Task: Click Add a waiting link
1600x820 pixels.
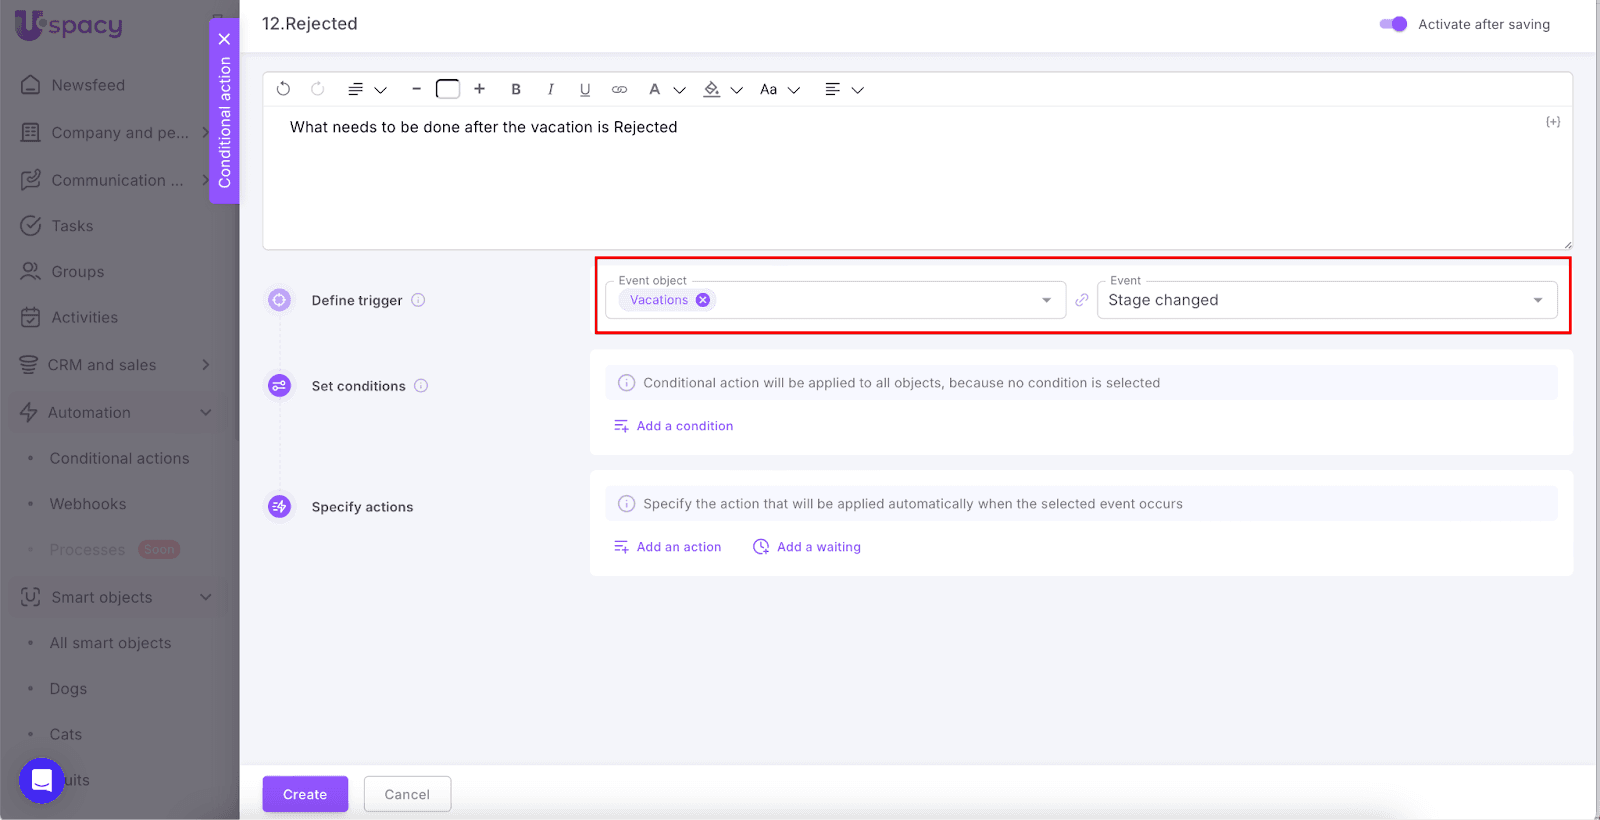Action: coord(817,547)
